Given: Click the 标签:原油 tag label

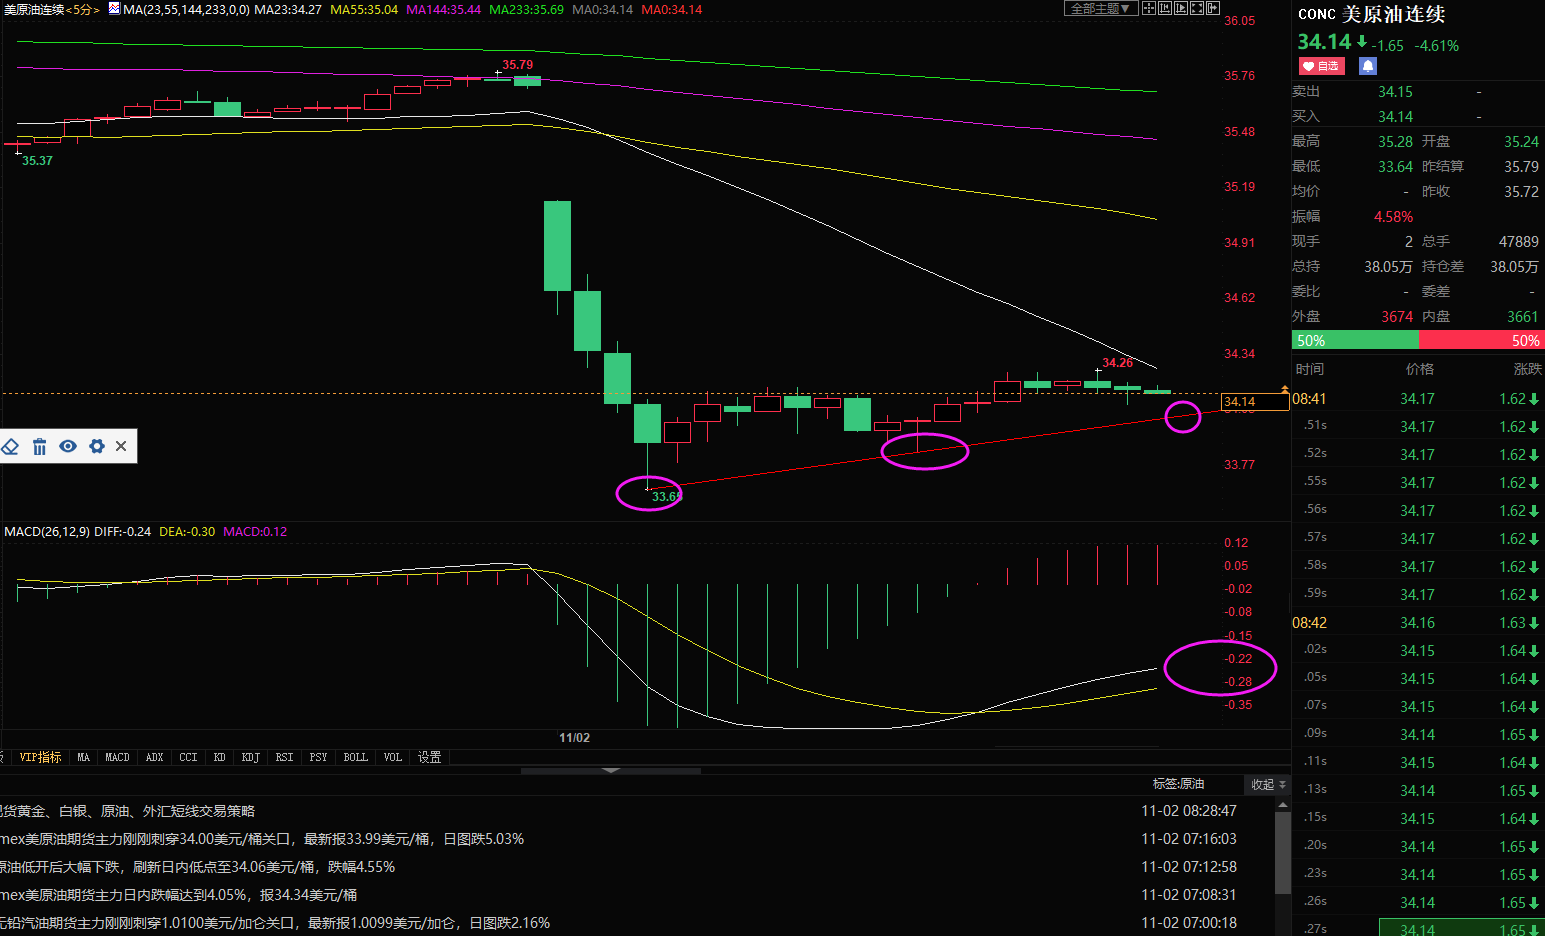Looking at the screenshot, I should pyautogui.click(x=1178, y=784).
